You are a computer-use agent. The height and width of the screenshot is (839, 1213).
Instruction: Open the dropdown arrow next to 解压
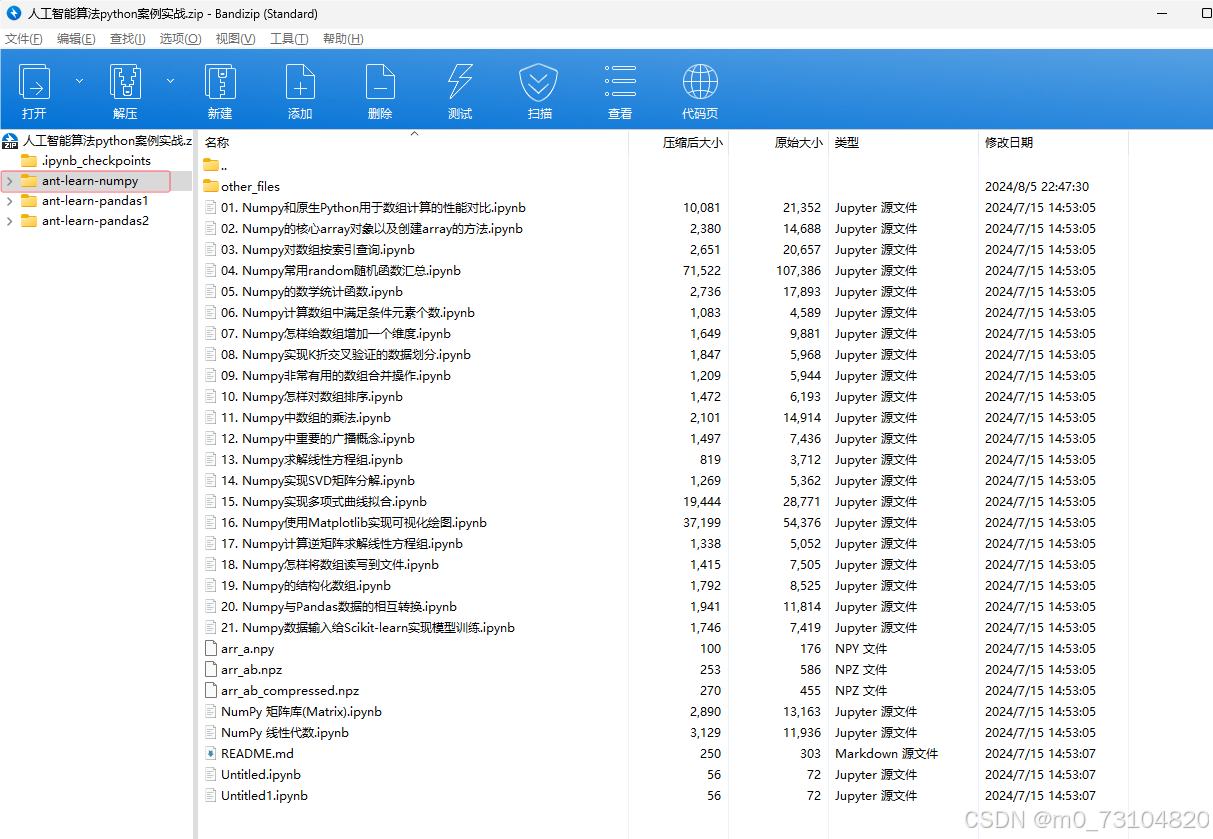(x=170, y=81)
